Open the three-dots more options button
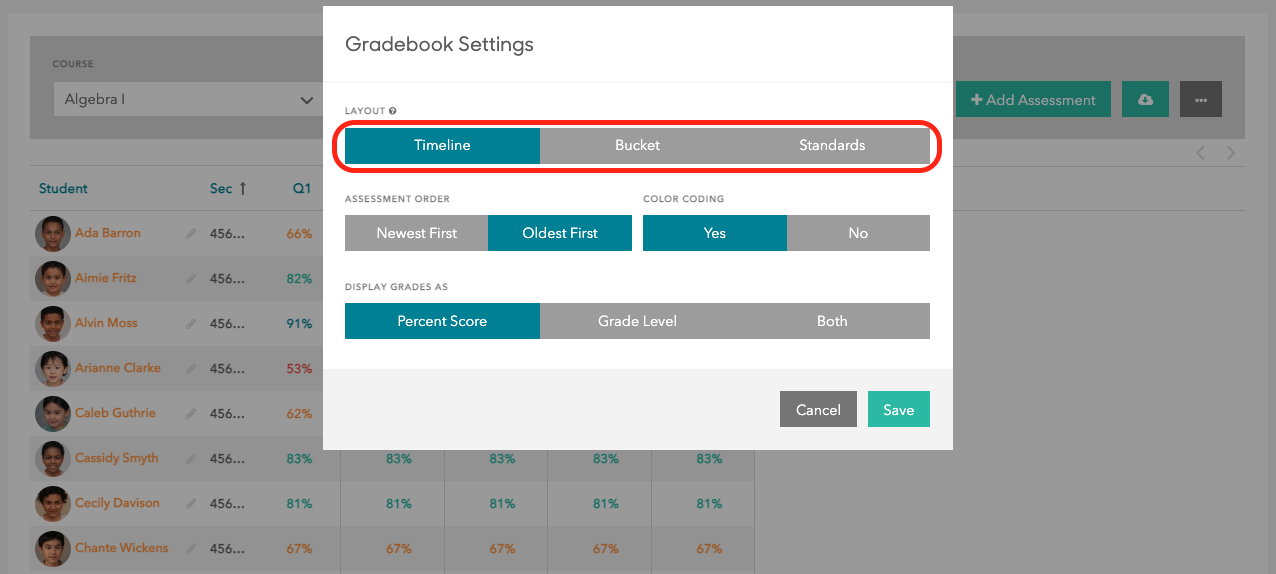This screenshot has height=574, width=1276. (1200, 100)
